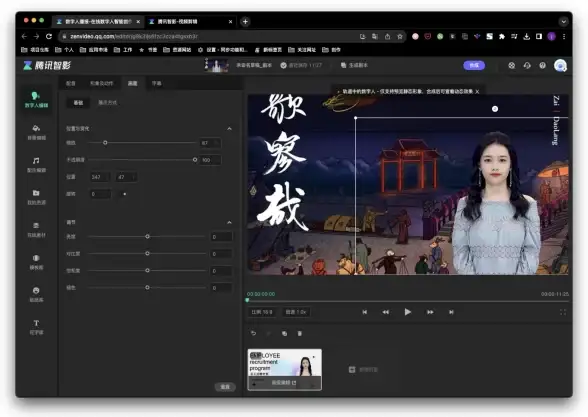This screenshot has width=588, height=417.
Task: Enter fullscreen preview mode
Action: click(563, 312)
